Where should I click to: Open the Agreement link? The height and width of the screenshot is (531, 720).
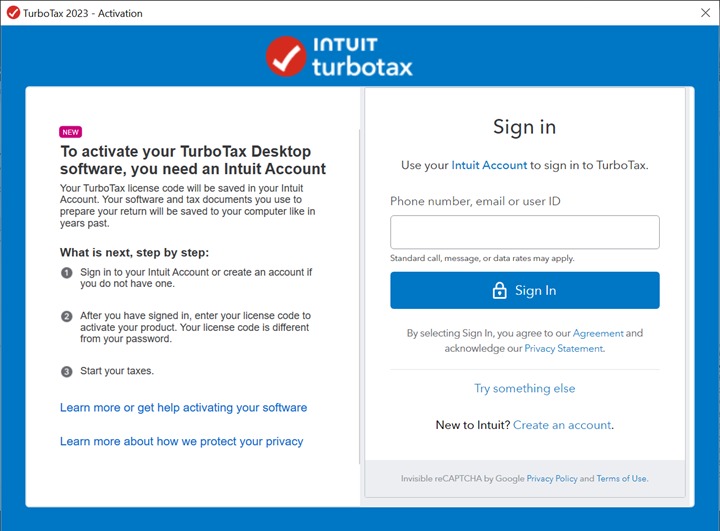click(598, 333)
